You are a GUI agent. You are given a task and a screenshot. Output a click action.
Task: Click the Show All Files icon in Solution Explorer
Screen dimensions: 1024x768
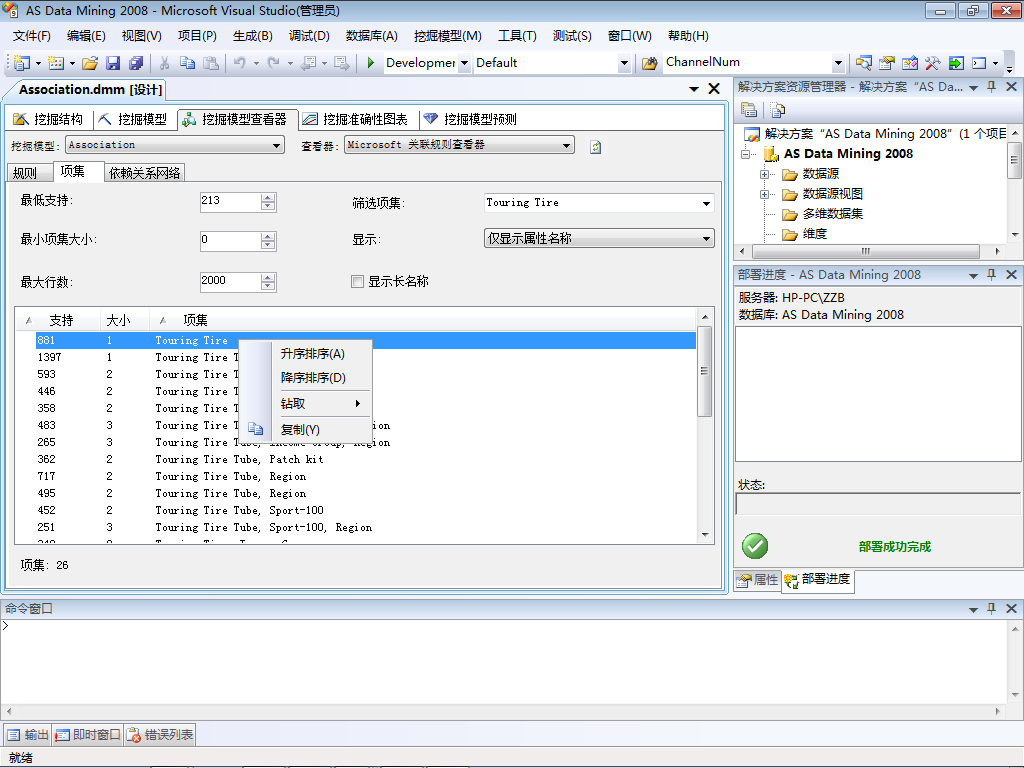(x=777, y=110)
